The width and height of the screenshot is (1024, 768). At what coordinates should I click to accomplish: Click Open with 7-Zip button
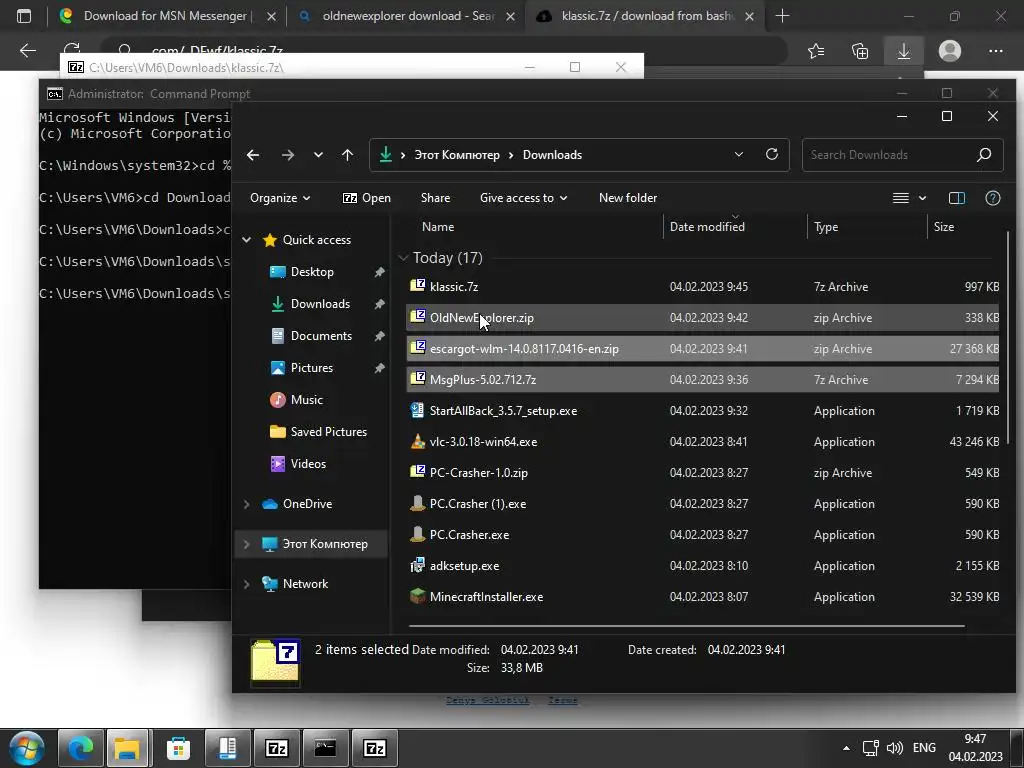click(x=366, y=198)
